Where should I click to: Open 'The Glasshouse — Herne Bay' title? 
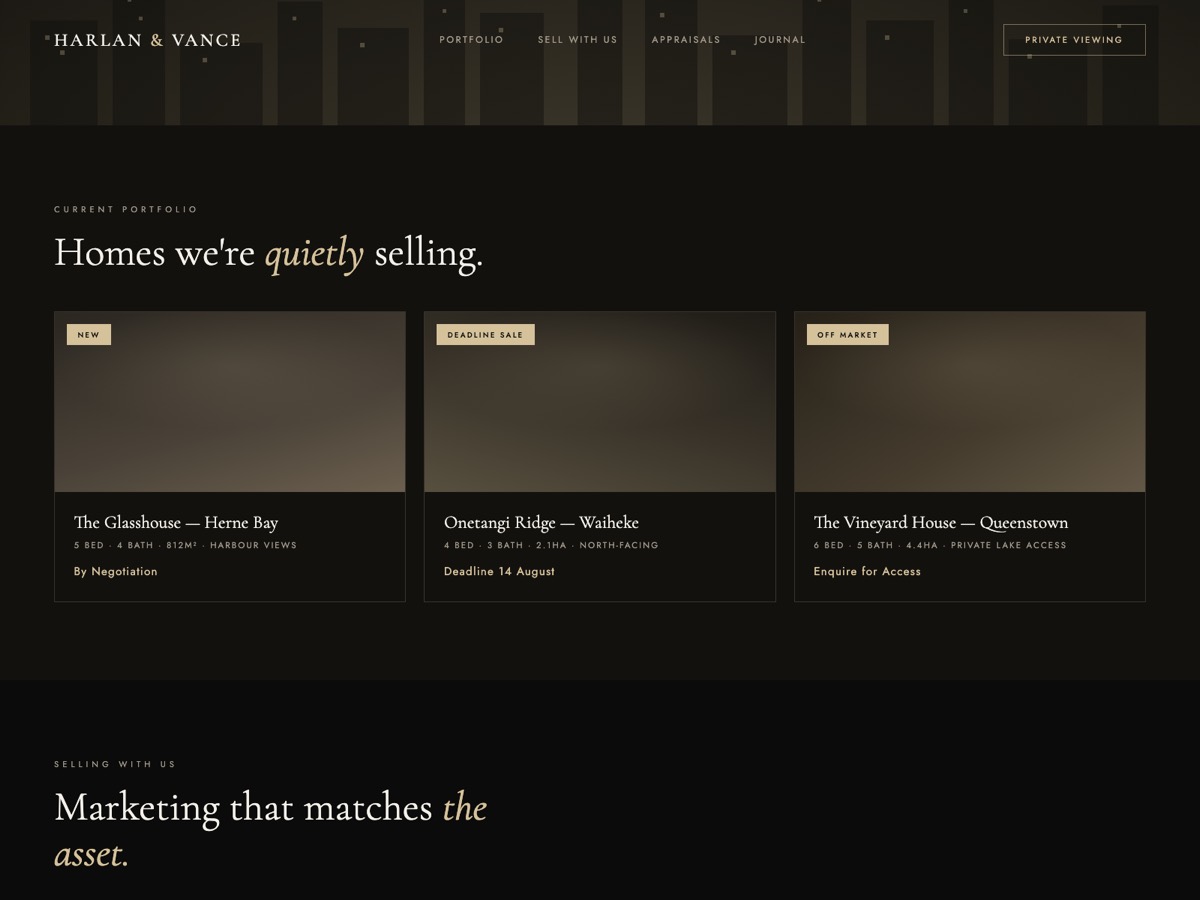[176, 522]
